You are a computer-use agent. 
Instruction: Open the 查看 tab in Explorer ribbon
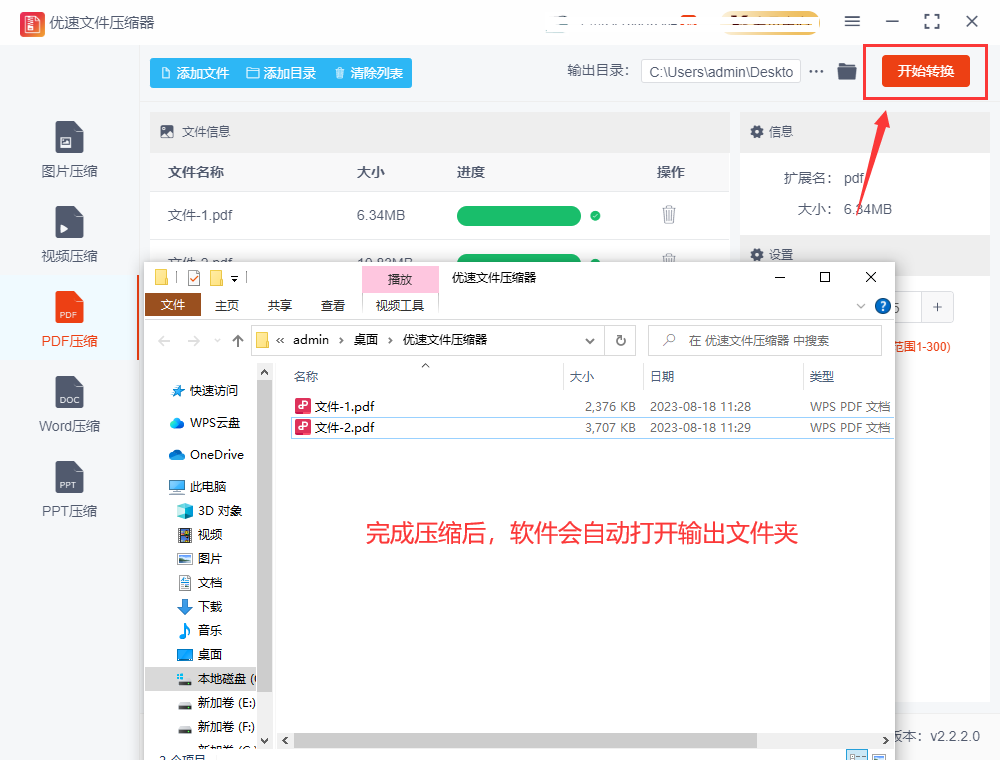click(332, 305)
